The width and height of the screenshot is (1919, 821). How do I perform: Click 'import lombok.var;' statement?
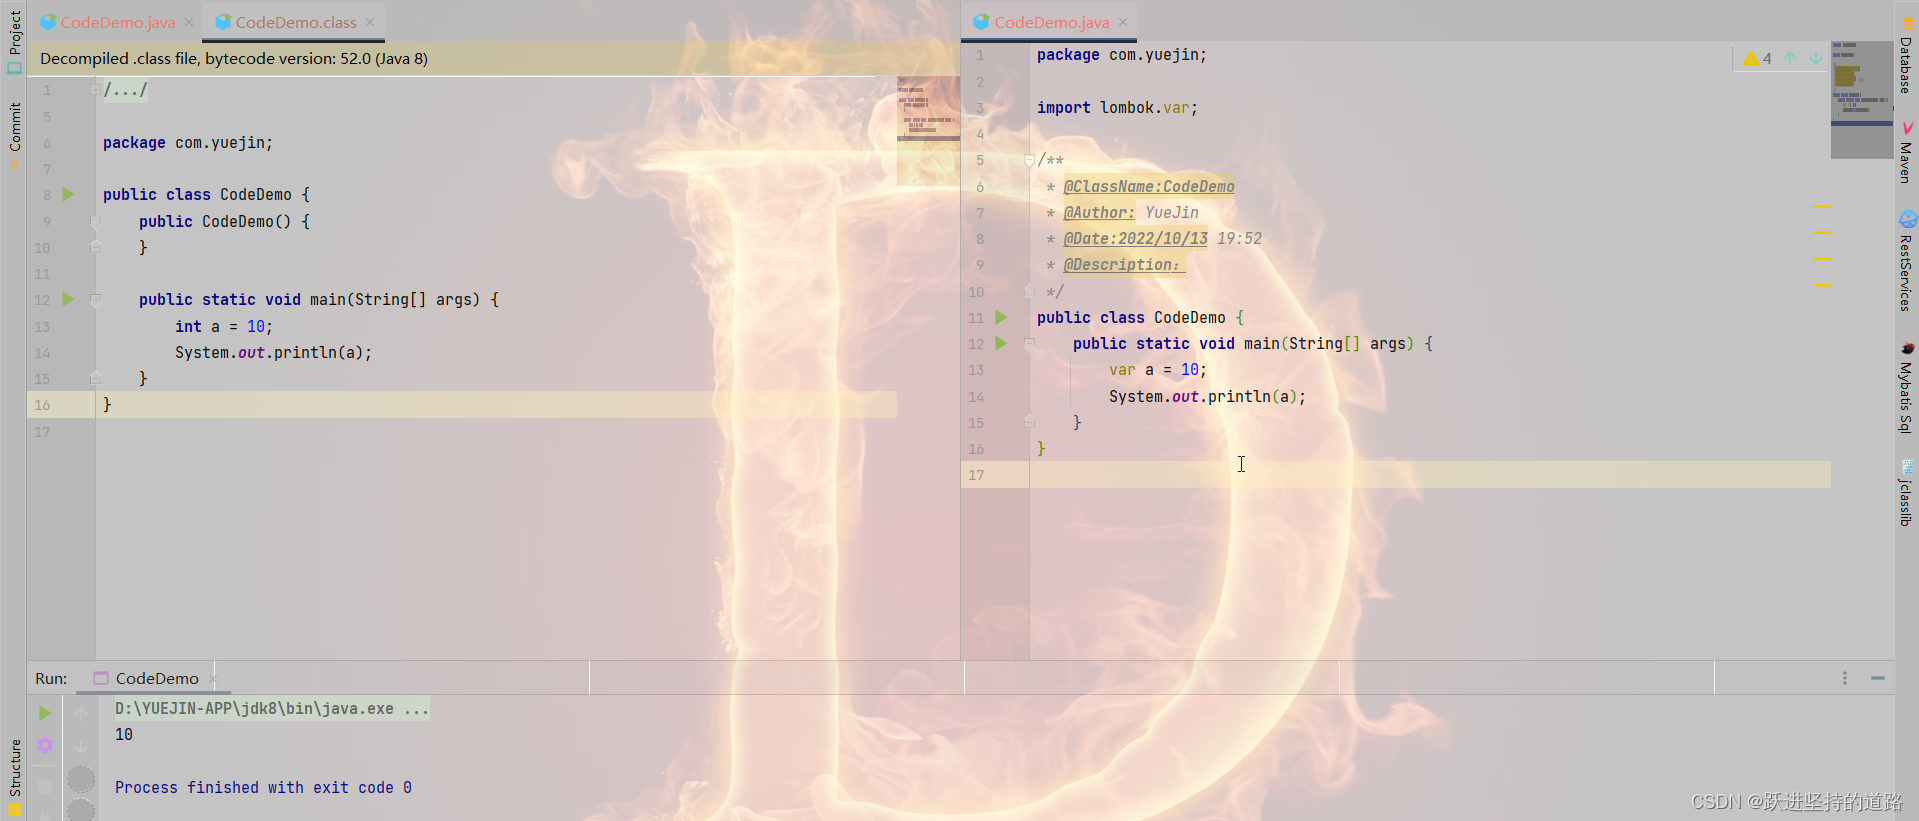(1117, 107)
